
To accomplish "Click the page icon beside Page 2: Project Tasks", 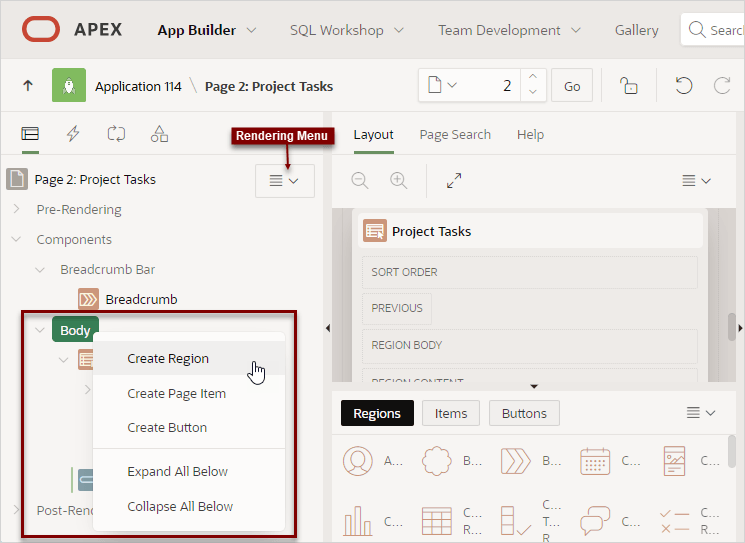I will pyautogui.click(x=17, y=179).
